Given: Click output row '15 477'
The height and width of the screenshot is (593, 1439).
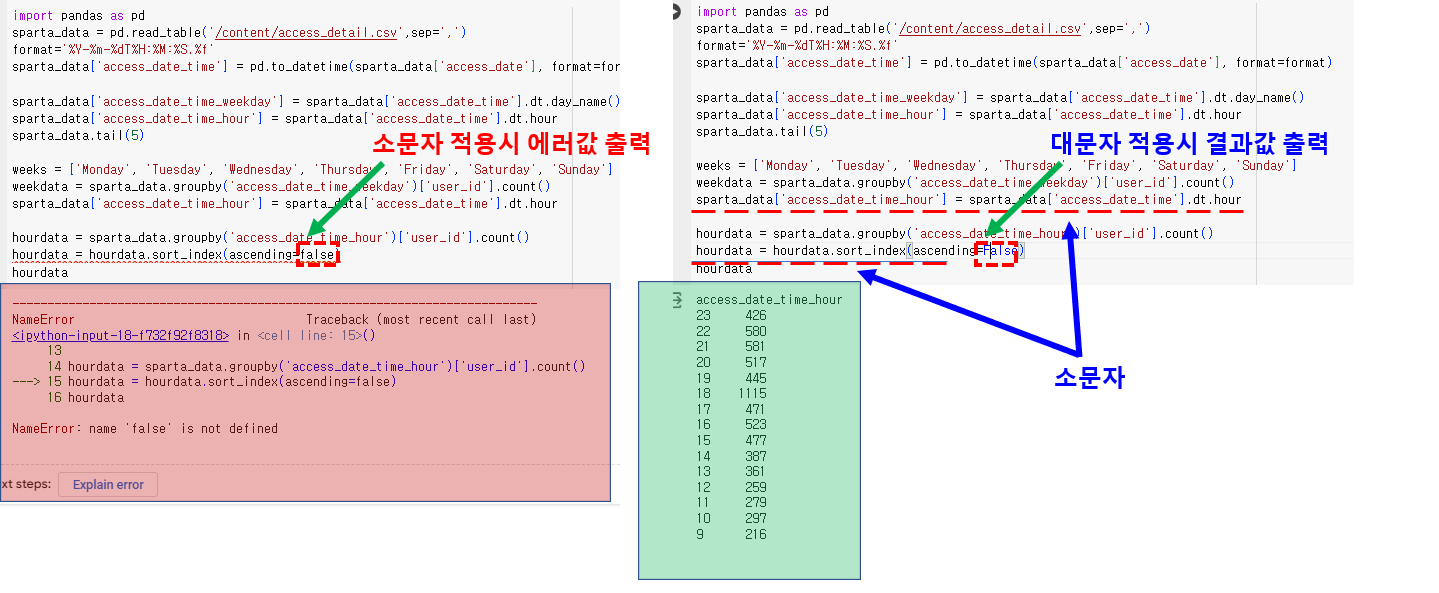Looking at the screenshot, I should click(731, 440).
